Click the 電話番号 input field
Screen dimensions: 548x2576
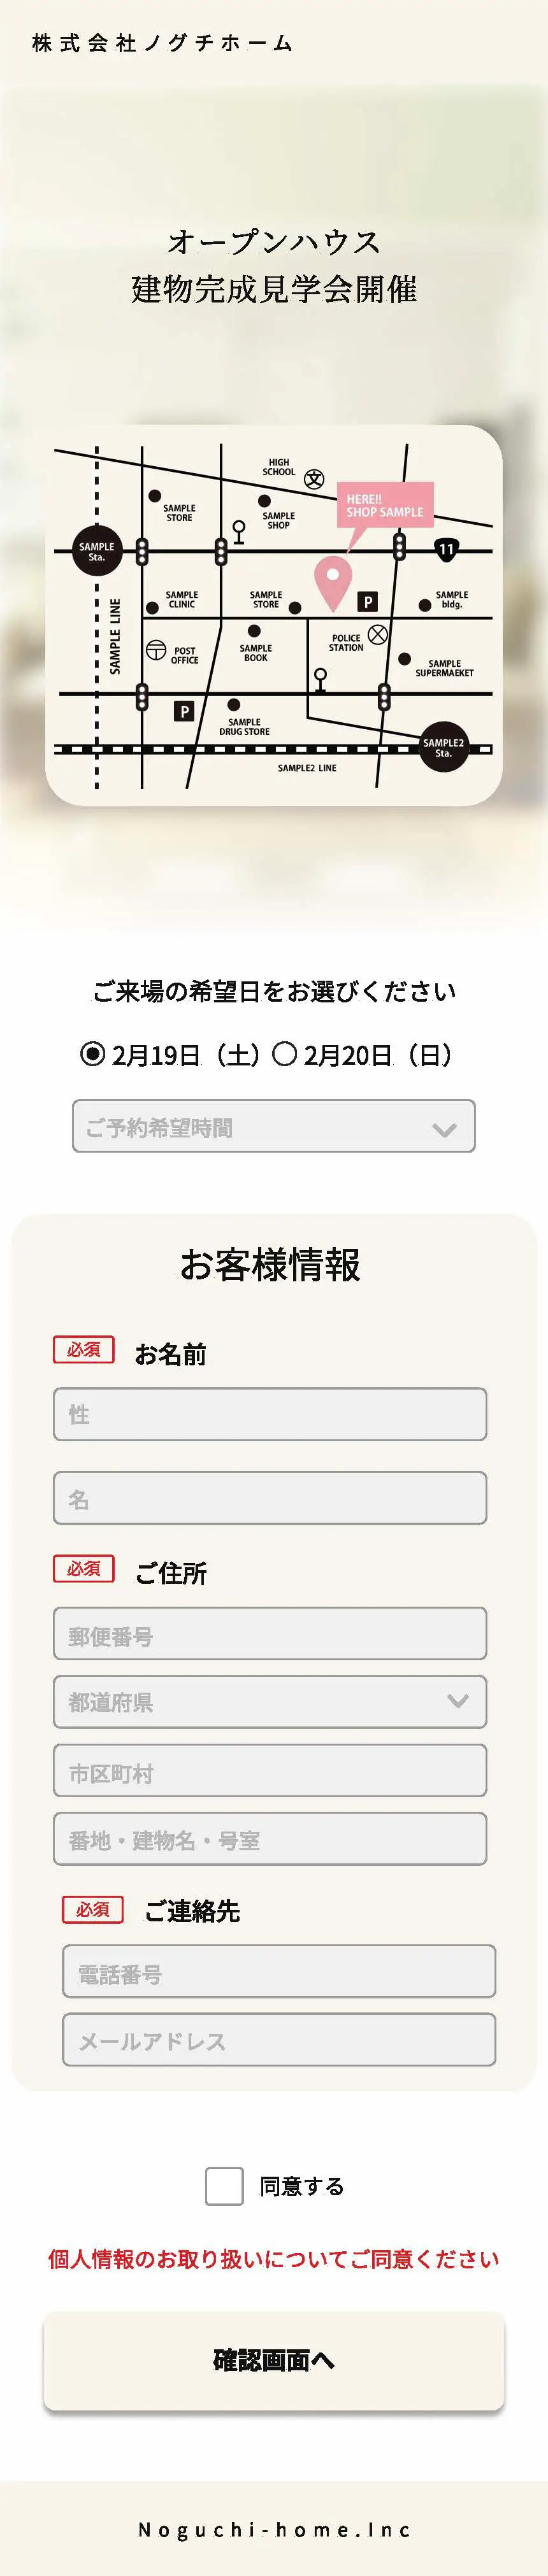tap(279, 1971)
